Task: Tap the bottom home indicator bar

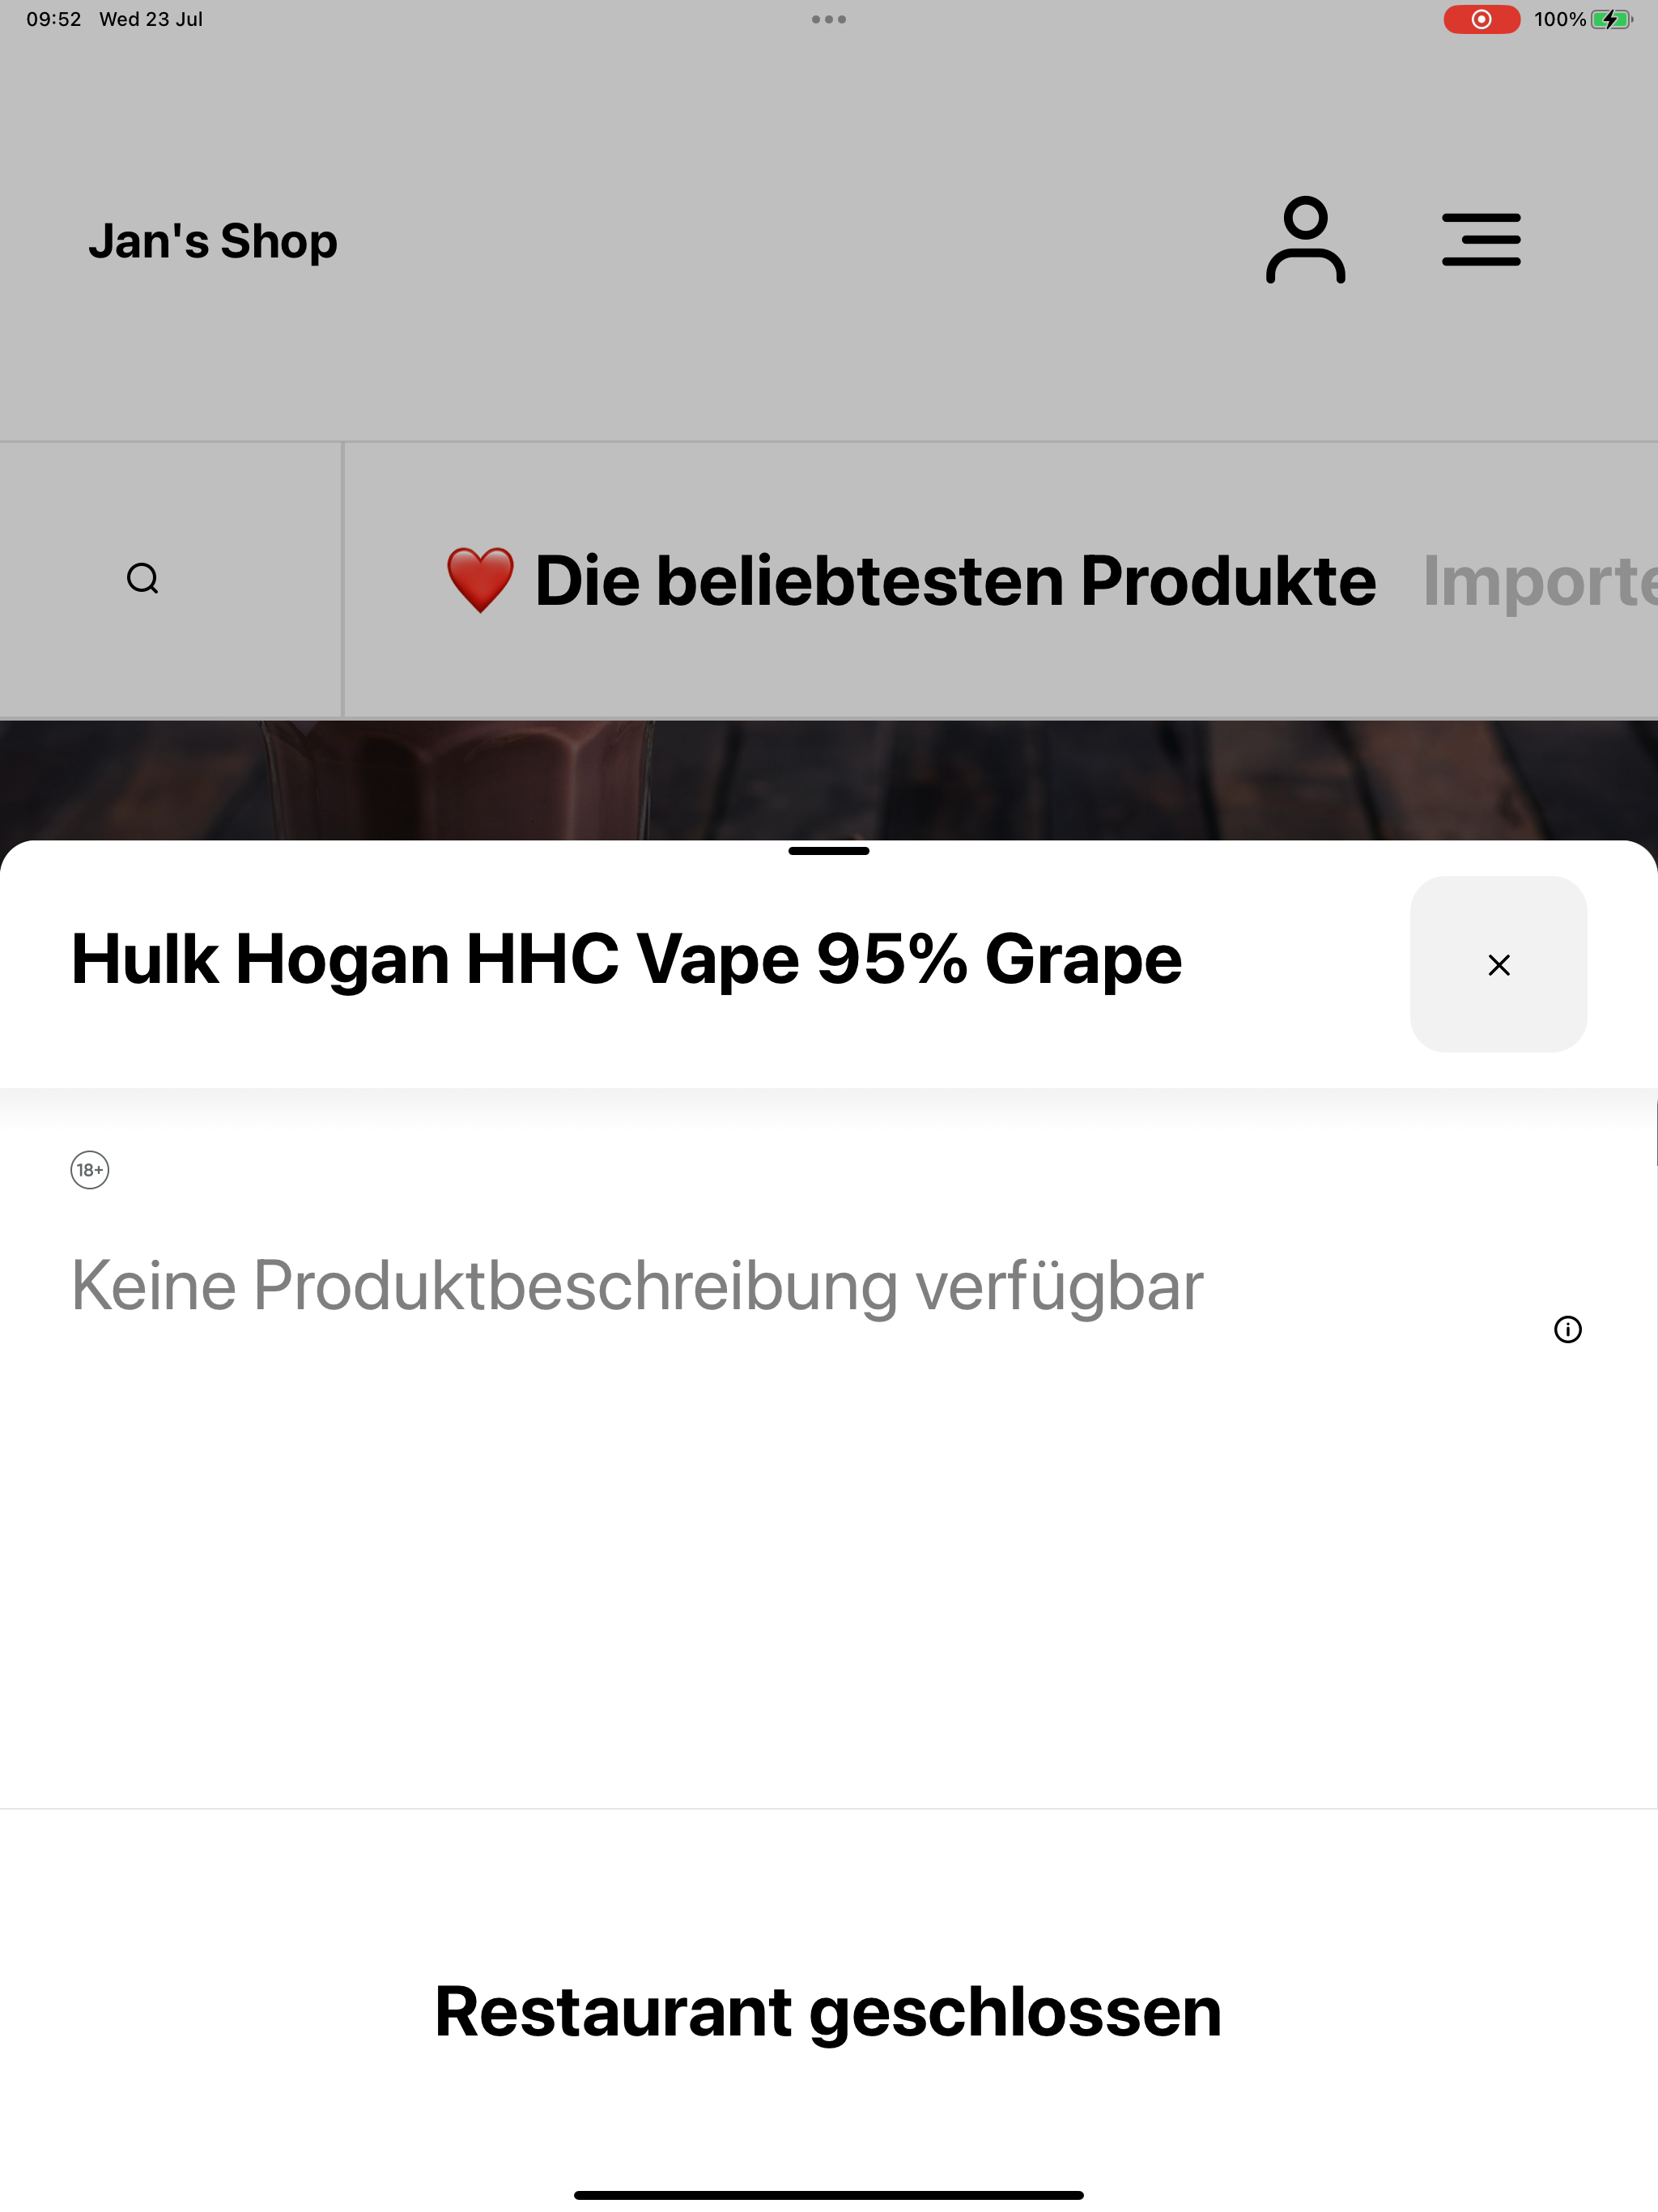Action: pyautogui.click(x=829, y=2195)
